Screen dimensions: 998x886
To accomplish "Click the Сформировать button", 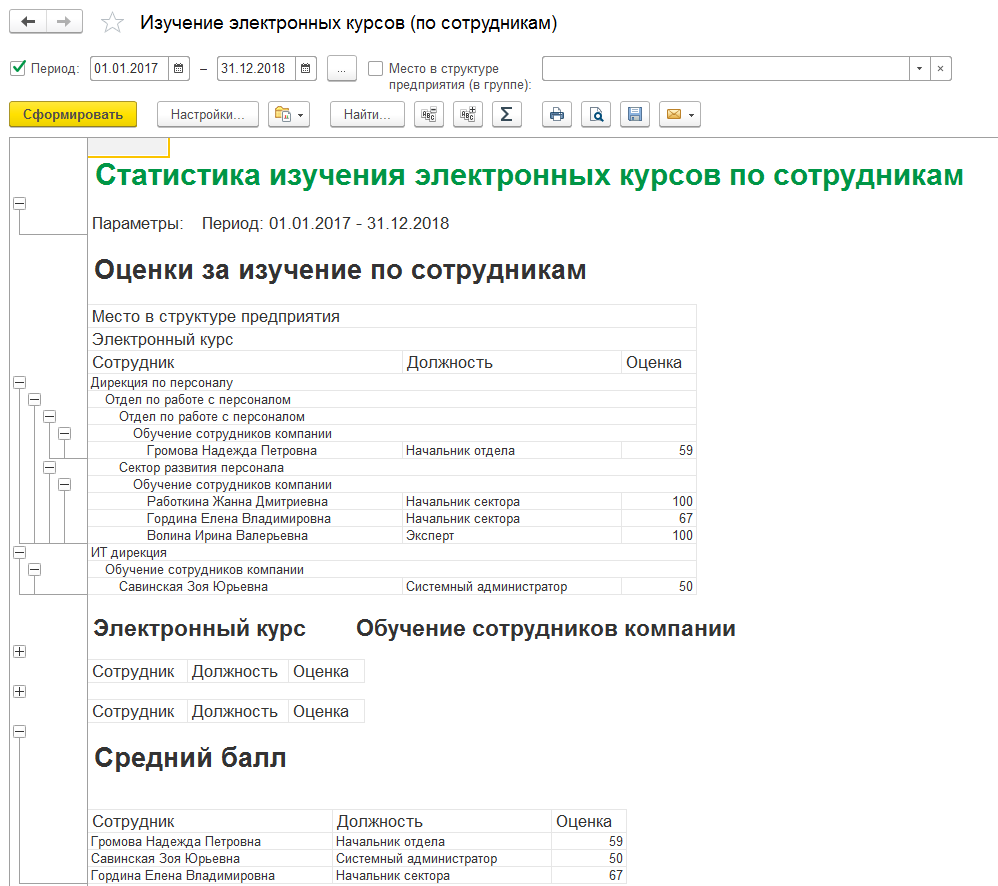I will [72, 114].
